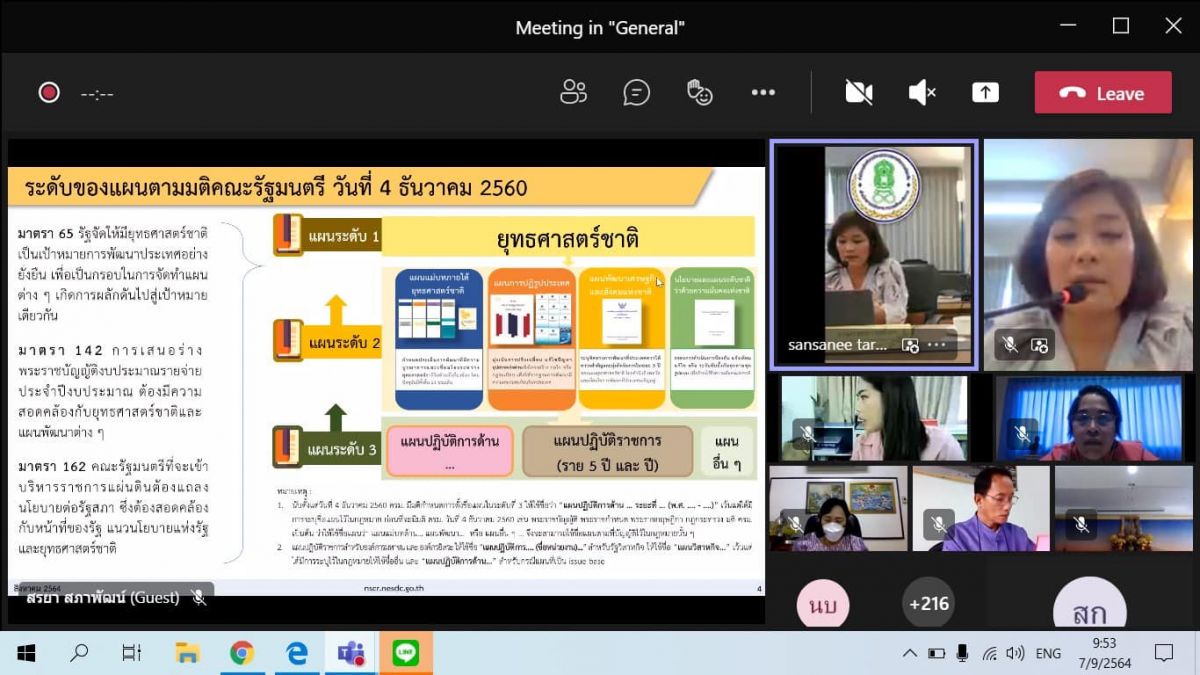Click the red recording indicator
Viewport: 1200px width, 675px height.
click(49, 93)
